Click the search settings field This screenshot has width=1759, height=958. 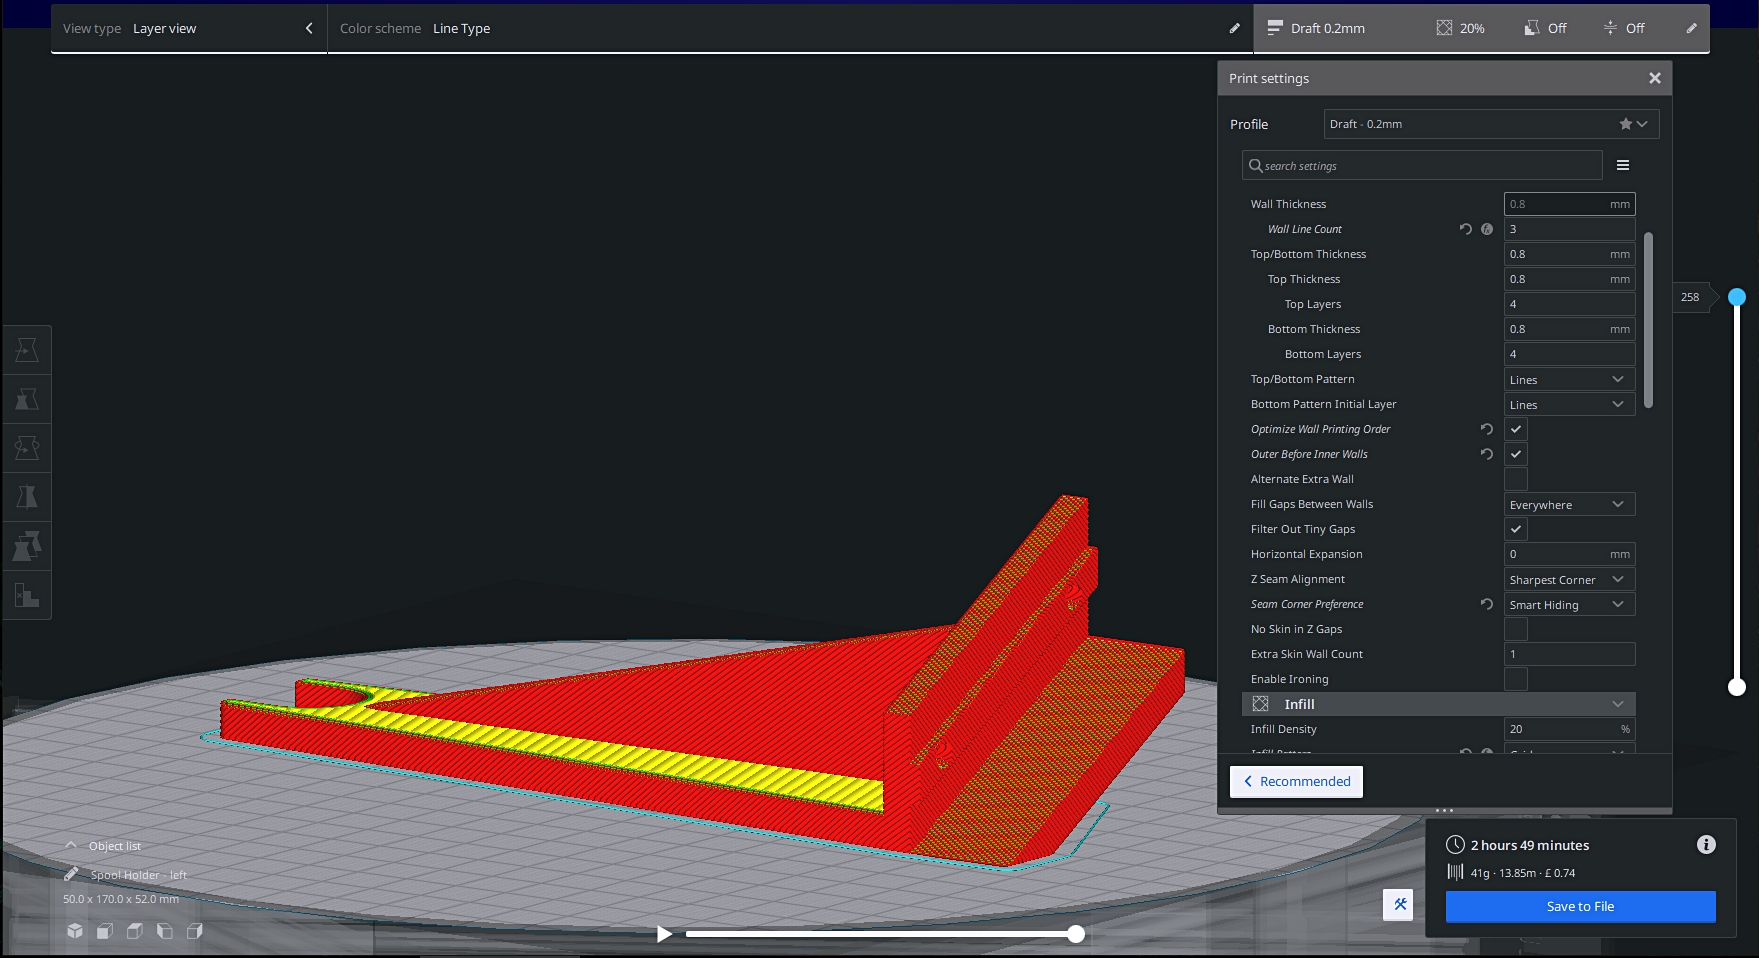pos(1422,165)
